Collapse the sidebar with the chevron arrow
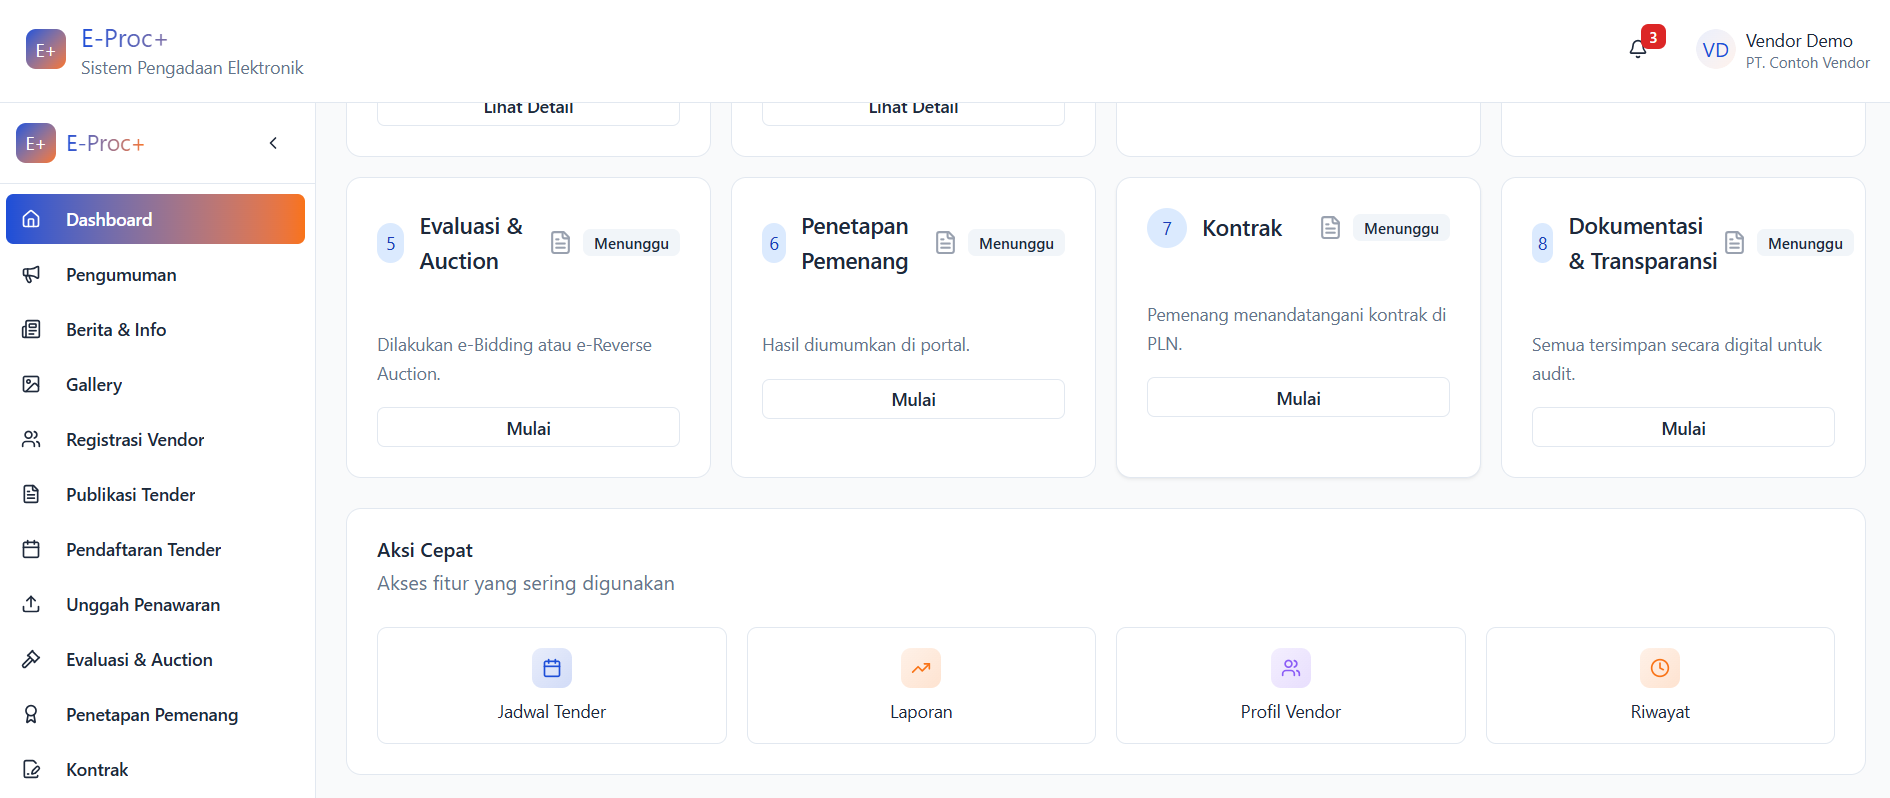1890x798 pixels. (x=273, y=143)
